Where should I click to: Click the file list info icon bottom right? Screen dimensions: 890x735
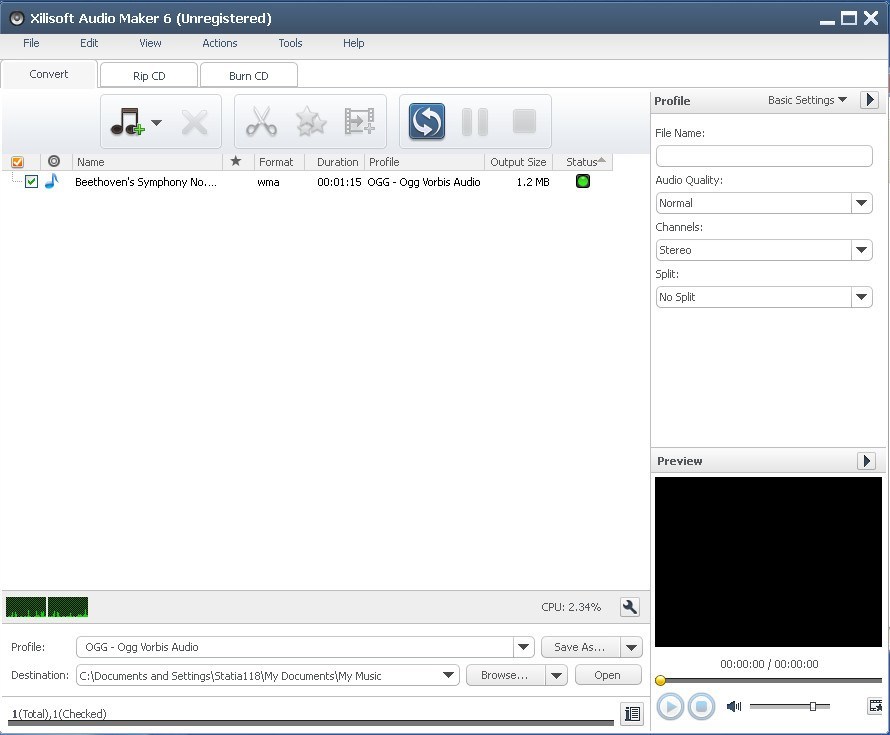[x=632, y=713]
